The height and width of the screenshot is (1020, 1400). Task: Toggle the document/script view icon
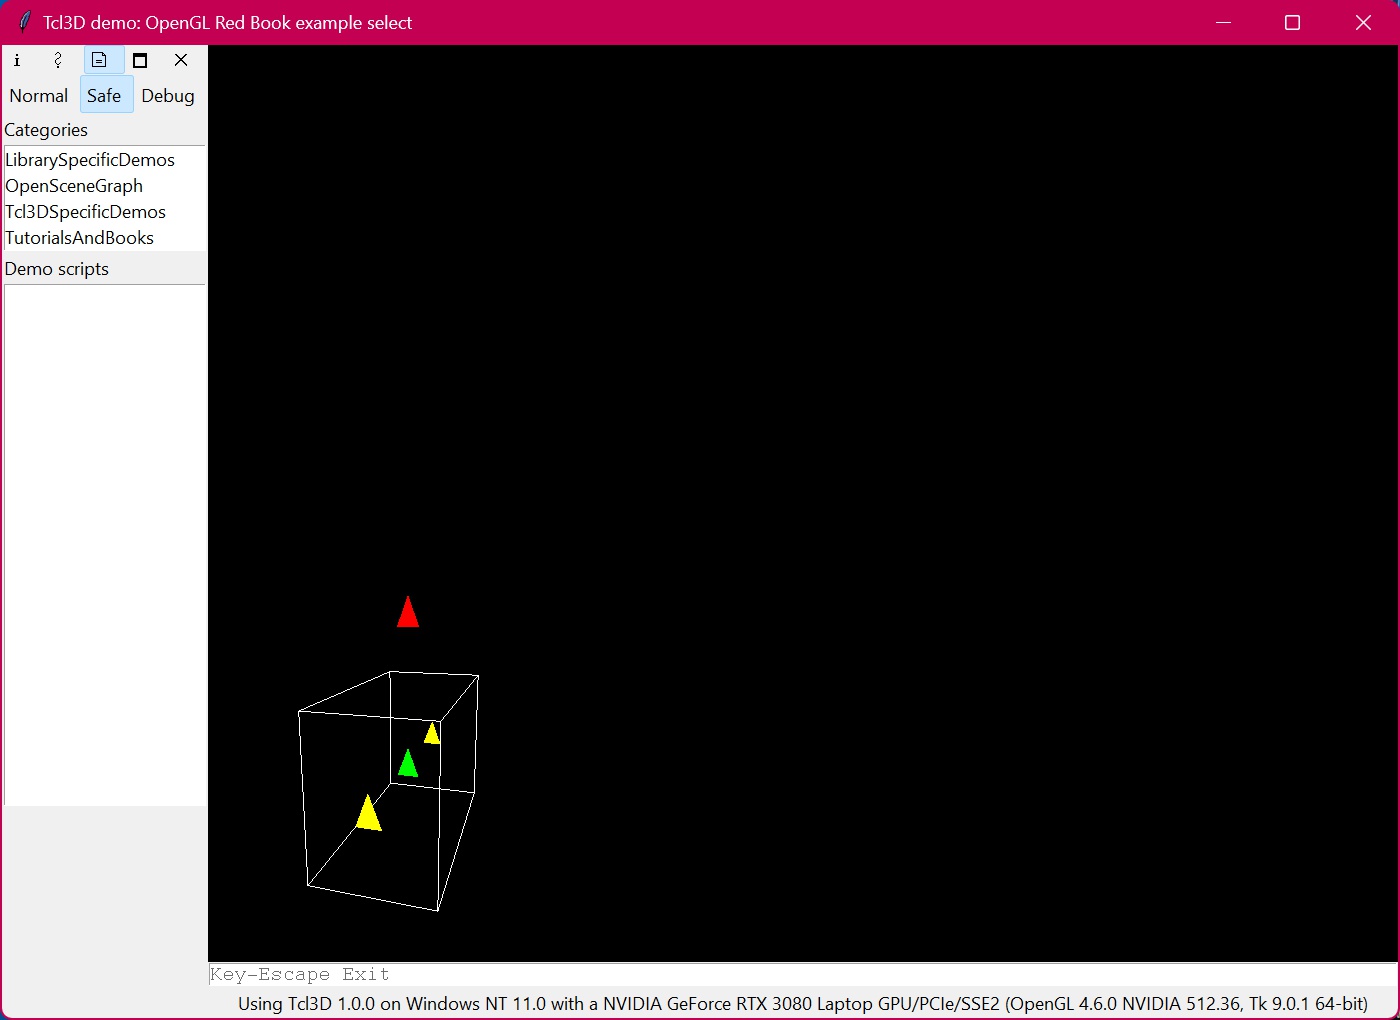click(x=99, y=60)
